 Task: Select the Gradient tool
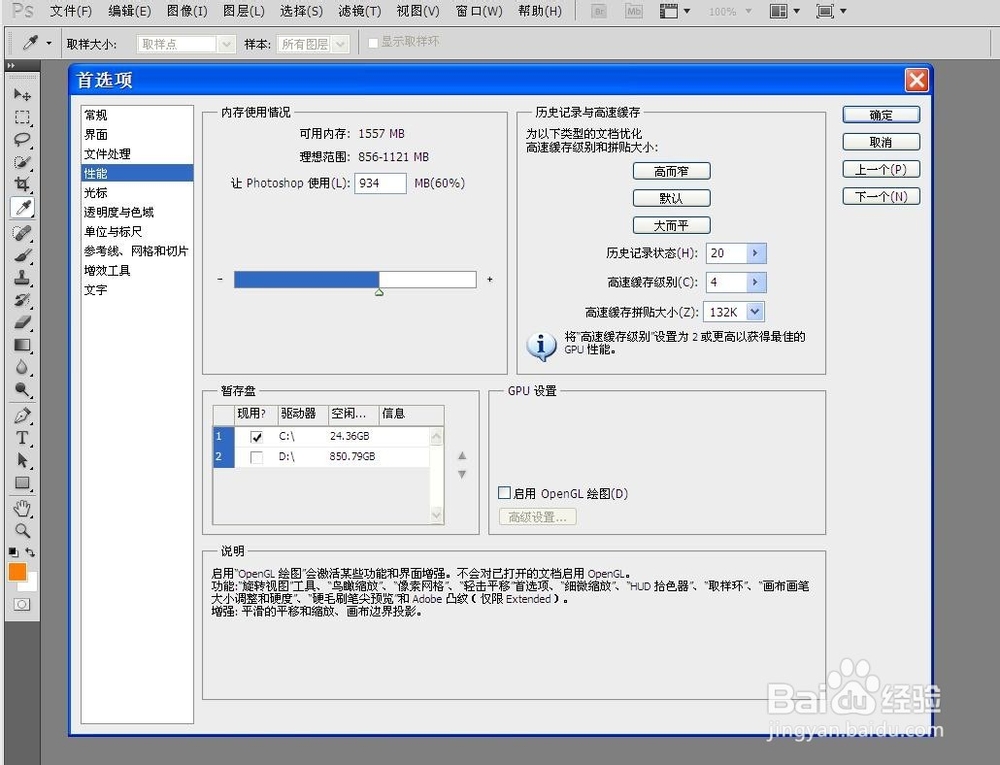pos(22,345)
